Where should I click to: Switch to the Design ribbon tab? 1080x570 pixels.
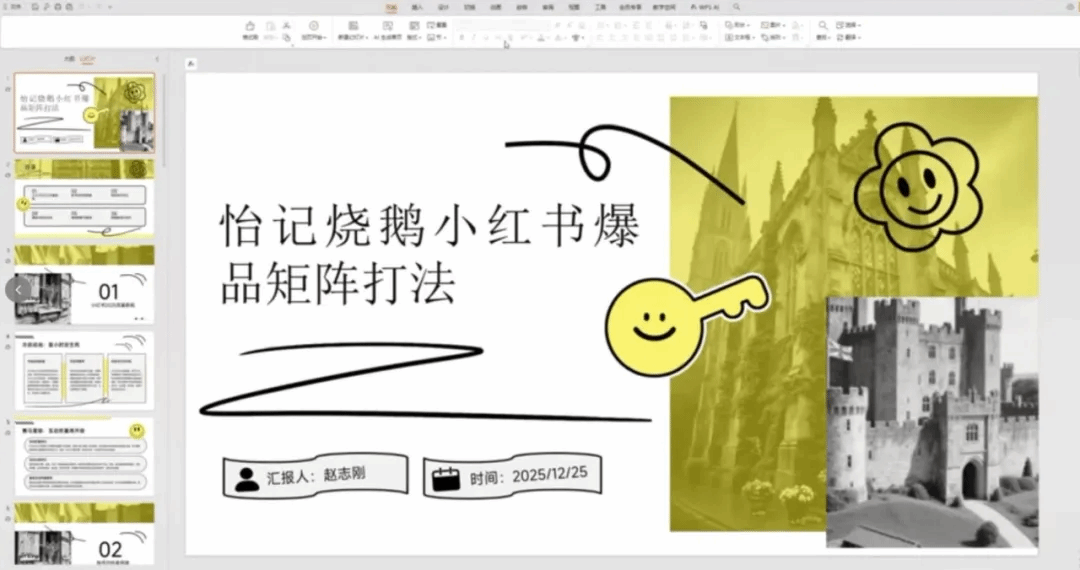tap(444, 7)
